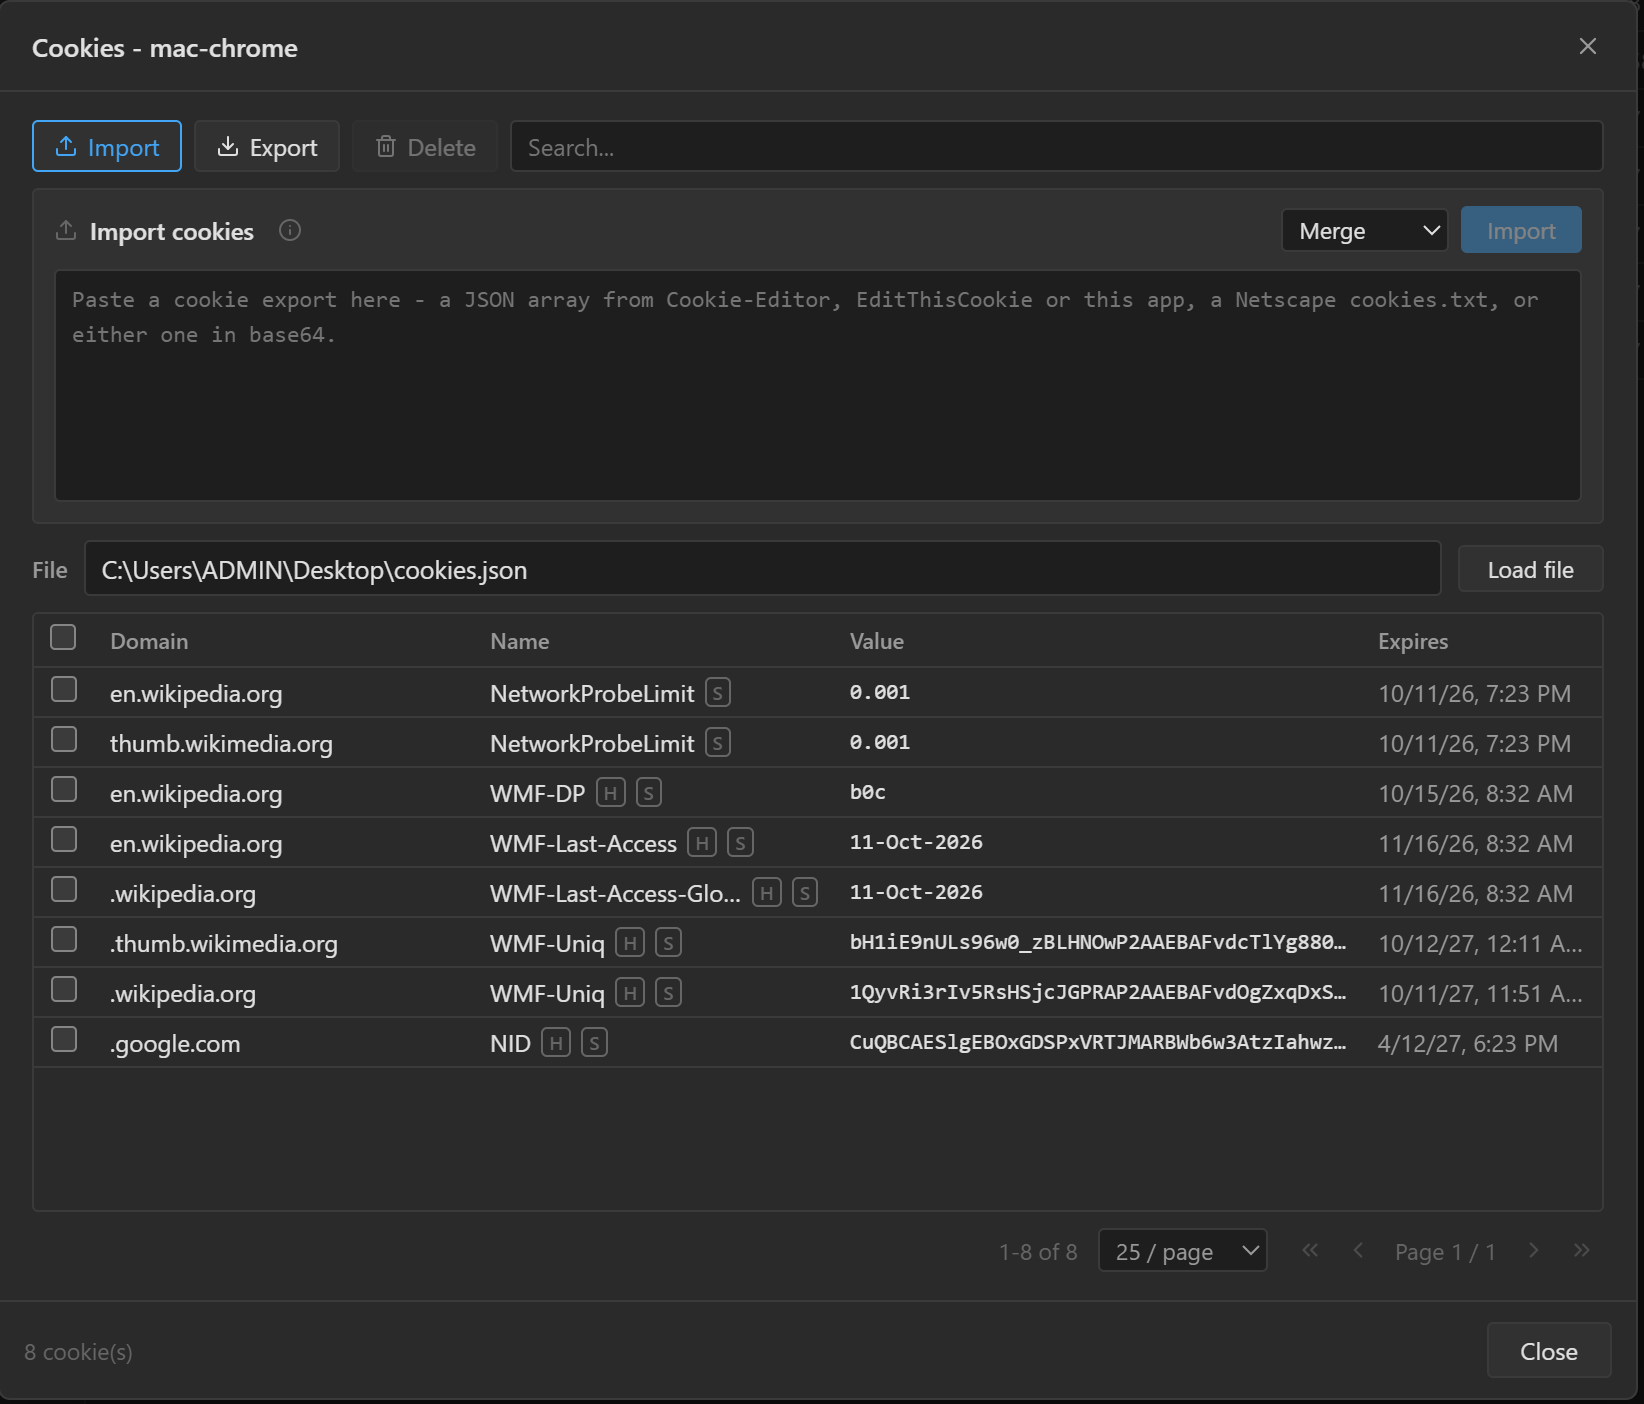Click into the paste cookie export text area
This screenshot has height=1404, width=1644.
(818, 385)
